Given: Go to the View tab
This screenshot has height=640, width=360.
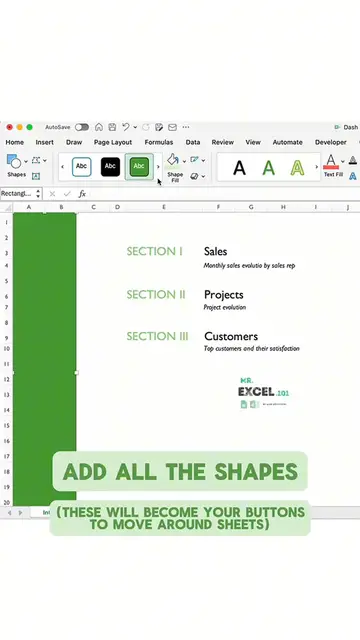Looking at the screenshot, I should (x=253, y=142).
